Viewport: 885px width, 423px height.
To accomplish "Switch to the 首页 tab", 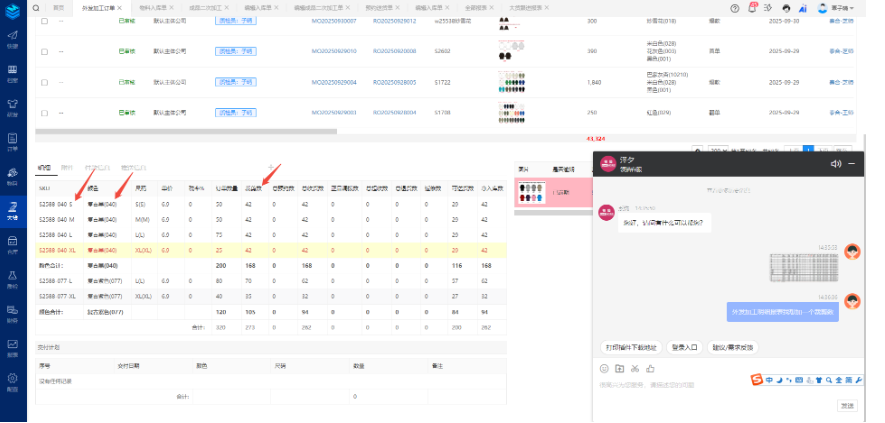I will coord(59,7).
